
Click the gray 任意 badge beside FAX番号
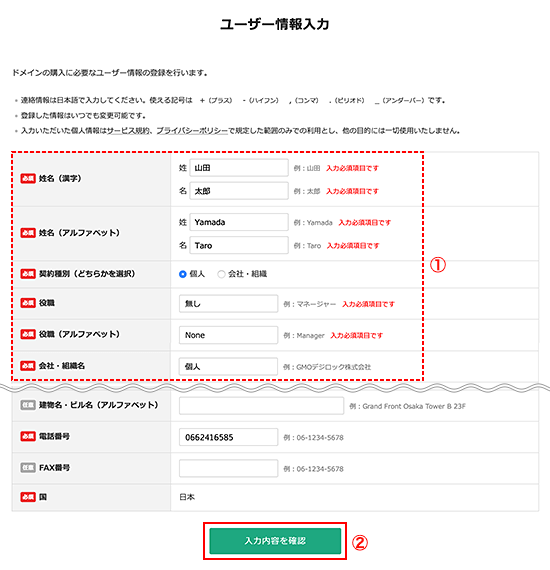pyautogui.click(x=28, y=467)
